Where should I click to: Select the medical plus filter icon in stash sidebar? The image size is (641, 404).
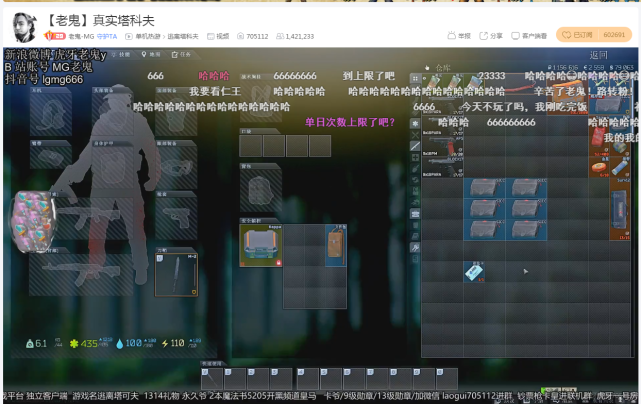click(415, 157)
